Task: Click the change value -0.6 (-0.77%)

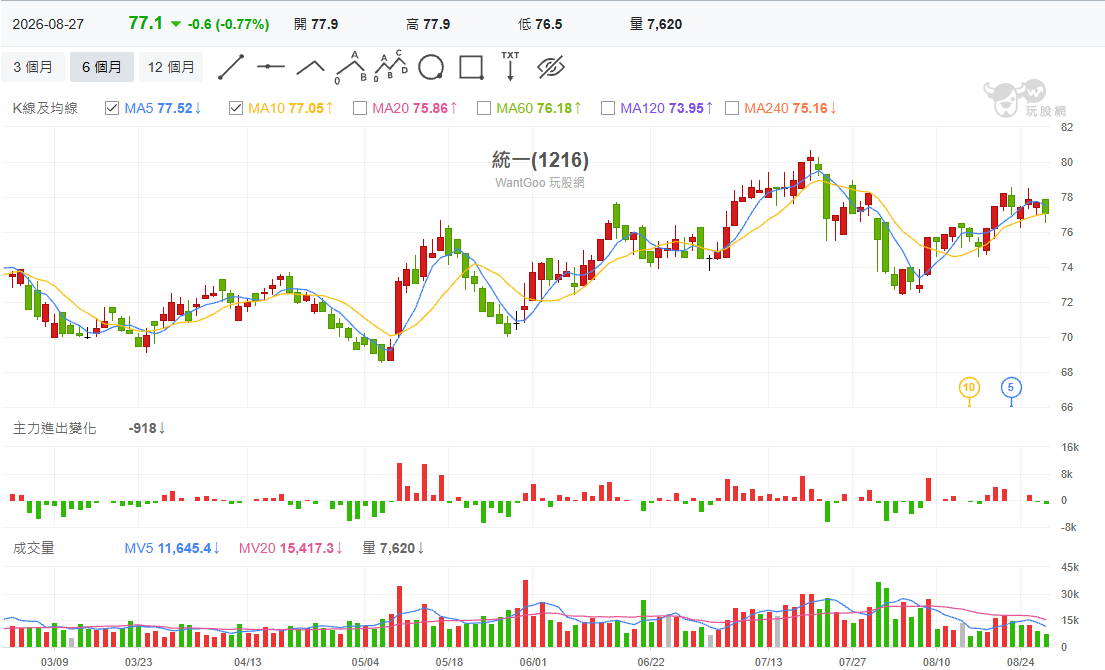Action: (228, 24)
